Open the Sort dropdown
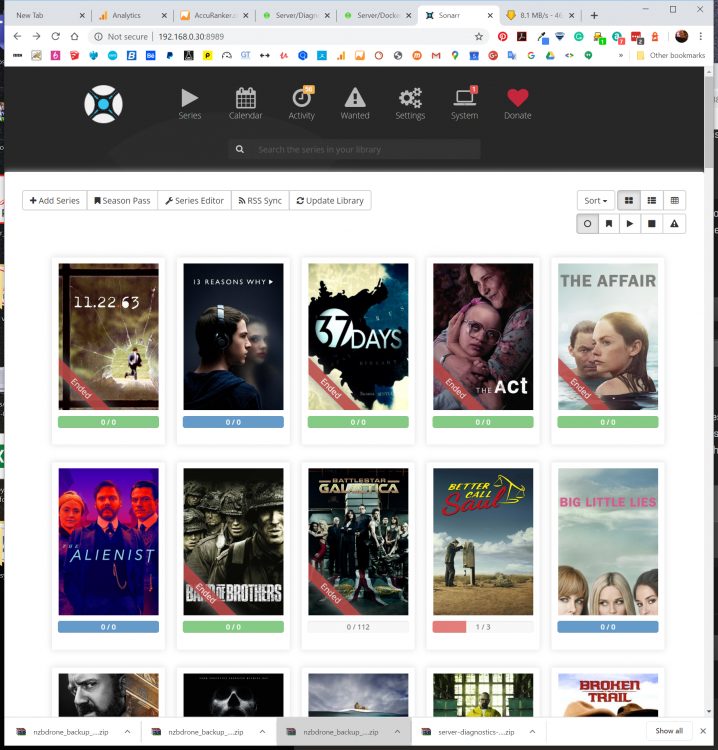The image size is (718, 750). click(x=596, y=200)
